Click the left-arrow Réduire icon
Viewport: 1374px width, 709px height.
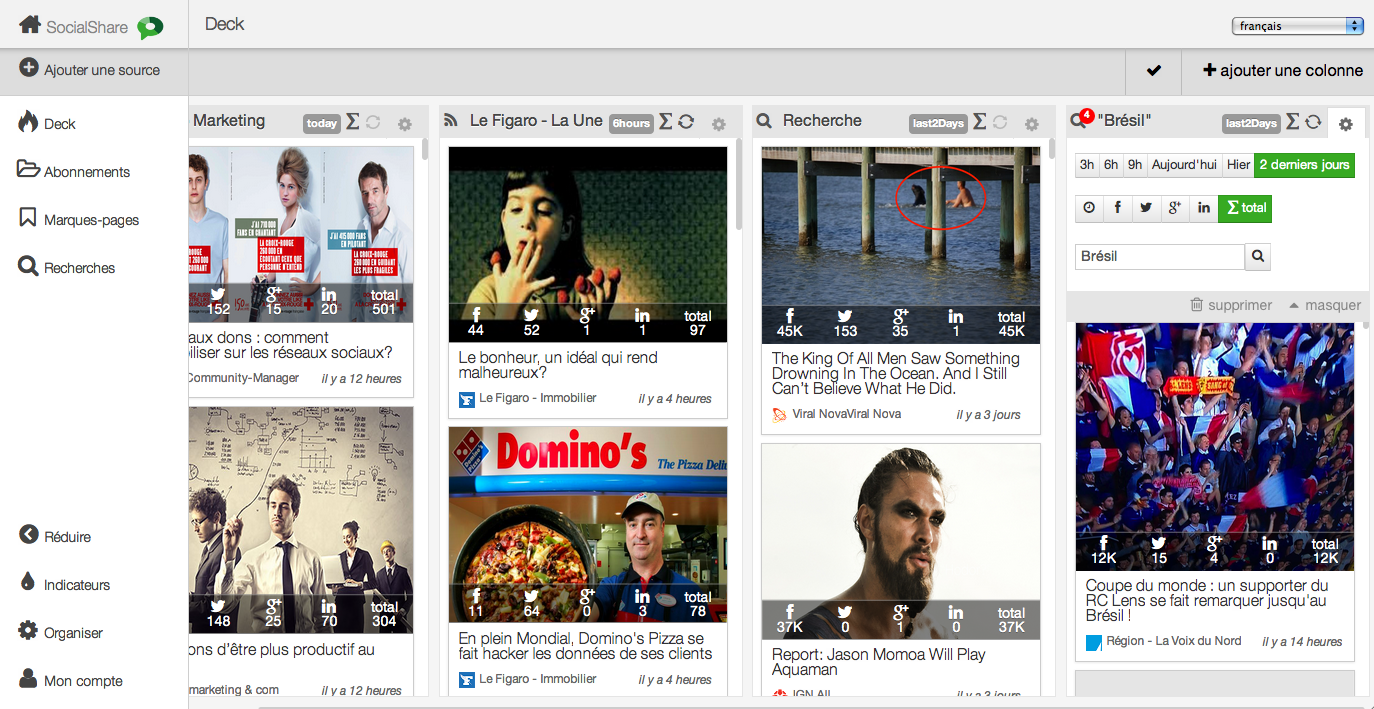click(29, 535)
